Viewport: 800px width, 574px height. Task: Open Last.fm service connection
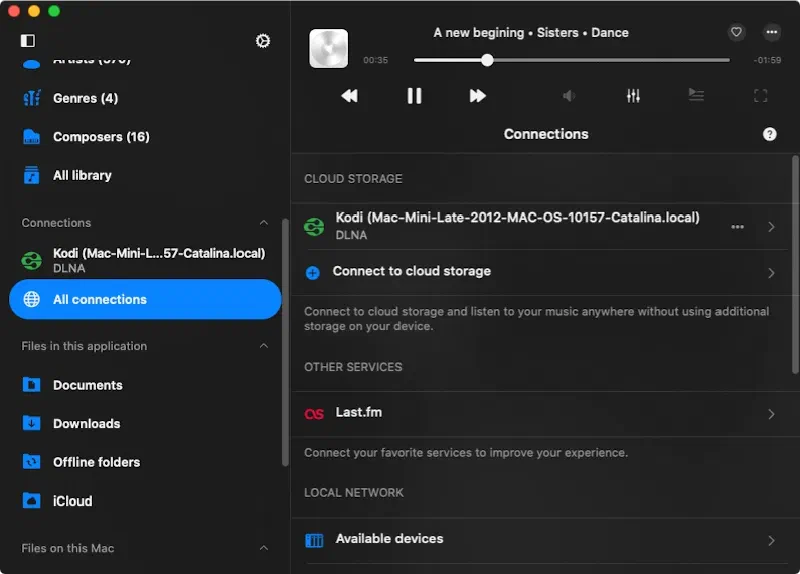[358, 412]
